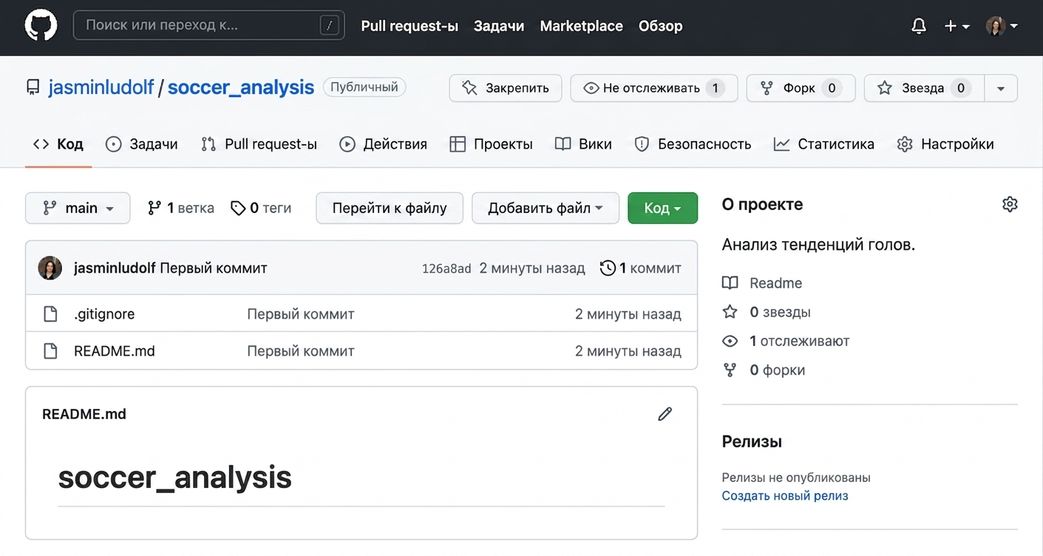The width and height of the screenshot is (1043, 556).
Task: Open the GitHub home logo
Action: click(x=41, y=26)
